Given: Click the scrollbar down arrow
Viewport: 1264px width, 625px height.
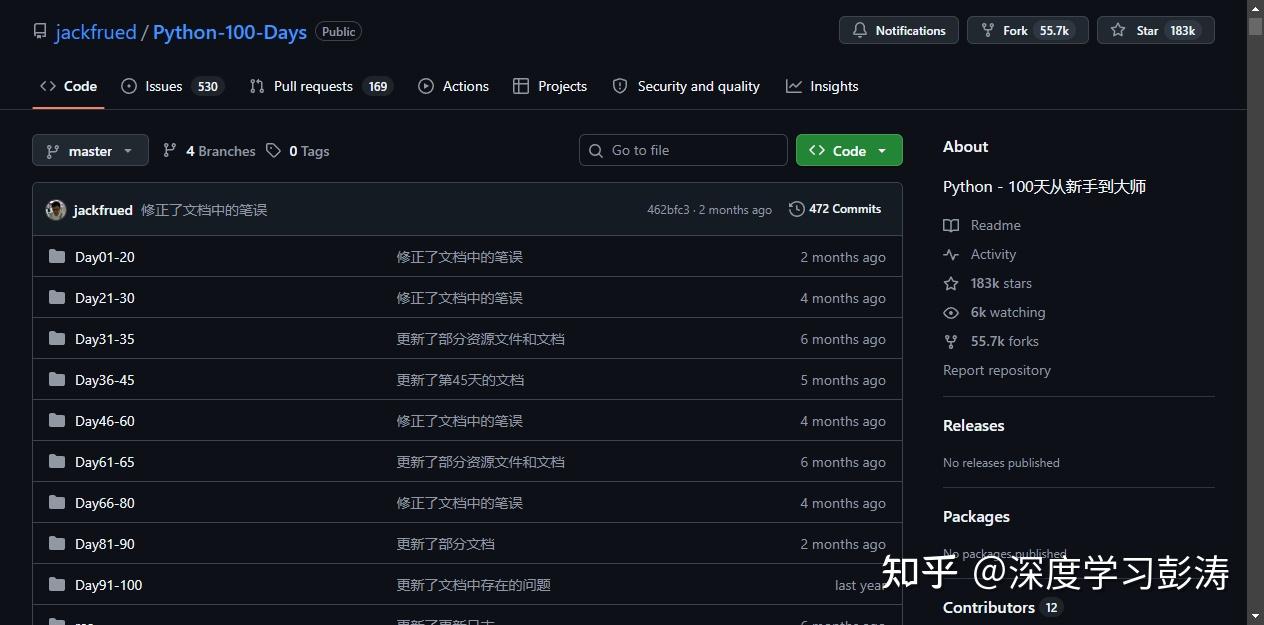Looking at the screenshot, I should coord(1256,616).
